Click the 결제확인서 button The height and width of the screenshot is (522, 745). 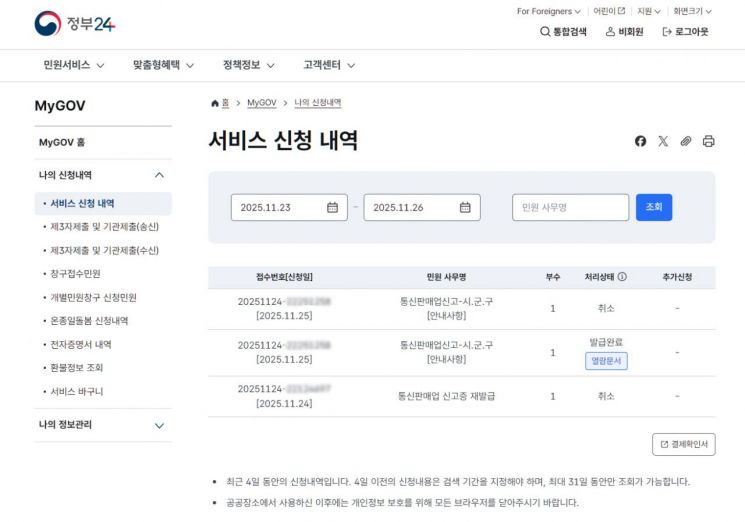pyautogui.click(x=684, y=445)
